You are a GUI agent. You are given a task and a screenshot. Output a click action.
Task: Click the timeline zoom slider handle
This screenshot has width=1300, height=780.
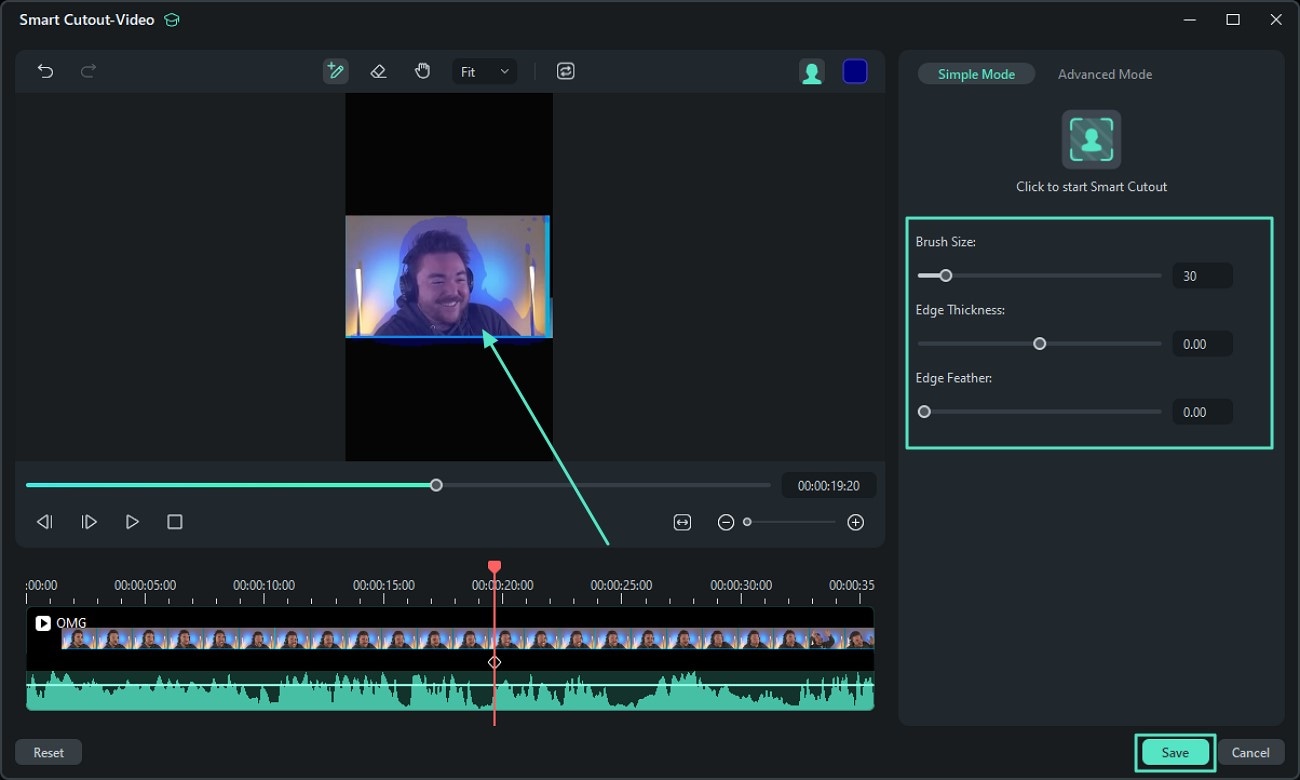747,522
